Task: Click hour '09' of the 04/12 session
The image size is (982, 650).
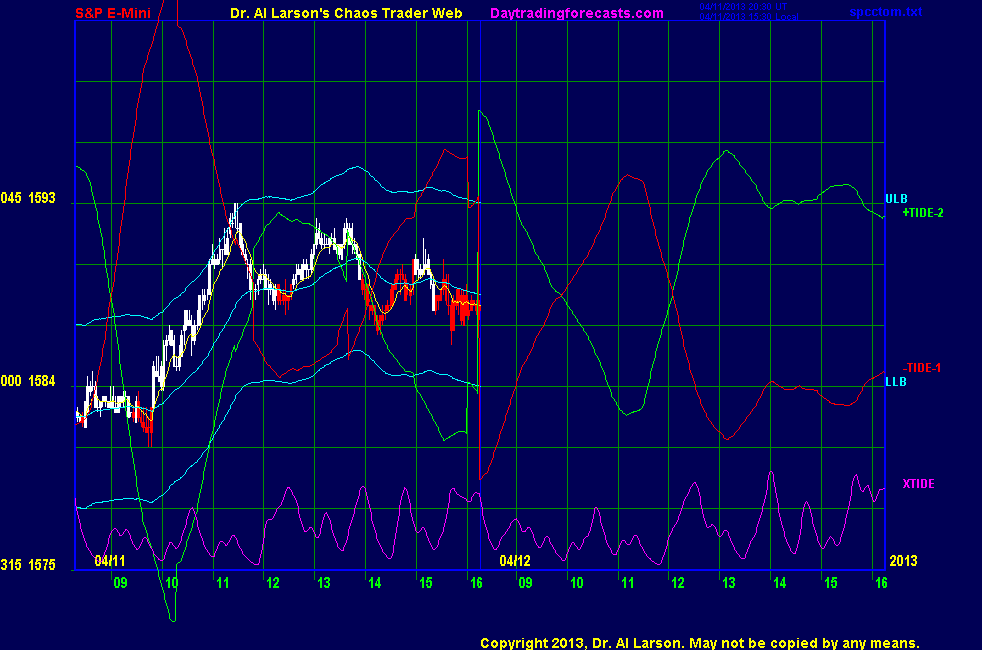Action: click(x=525, y=583)
